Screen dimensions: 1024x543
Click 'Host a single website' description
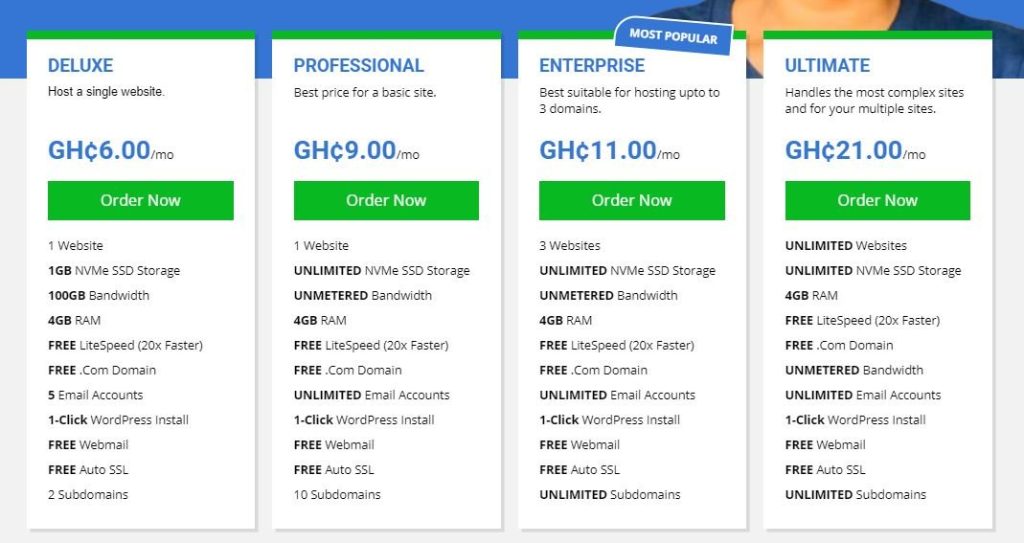pyautogui.click(x=106, y=91)
